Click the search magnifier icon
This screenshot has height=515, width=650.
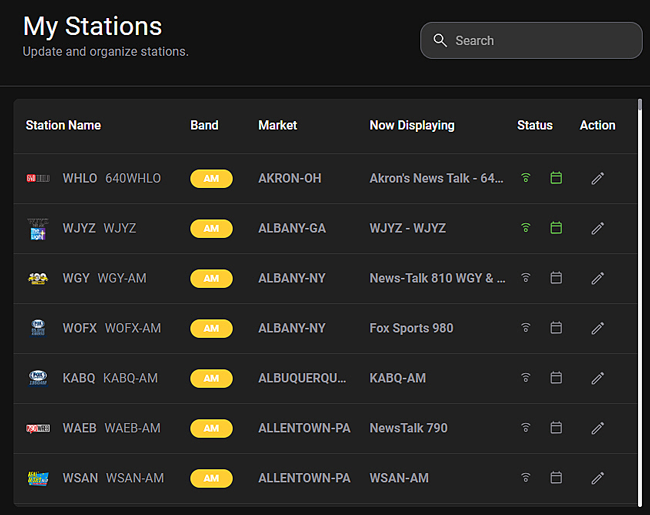[440, 41]
